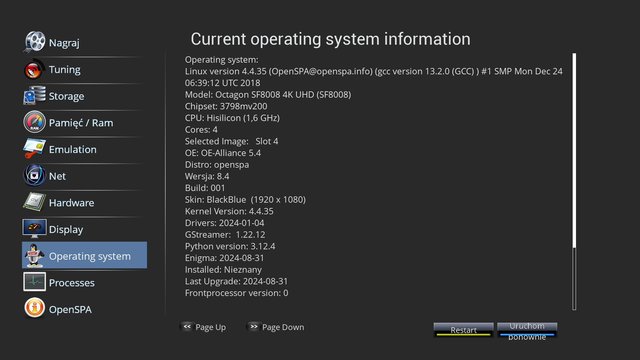640x360 pixels.
Task: Click the Distro: openspa line
Action: click(x=217, y=164)
